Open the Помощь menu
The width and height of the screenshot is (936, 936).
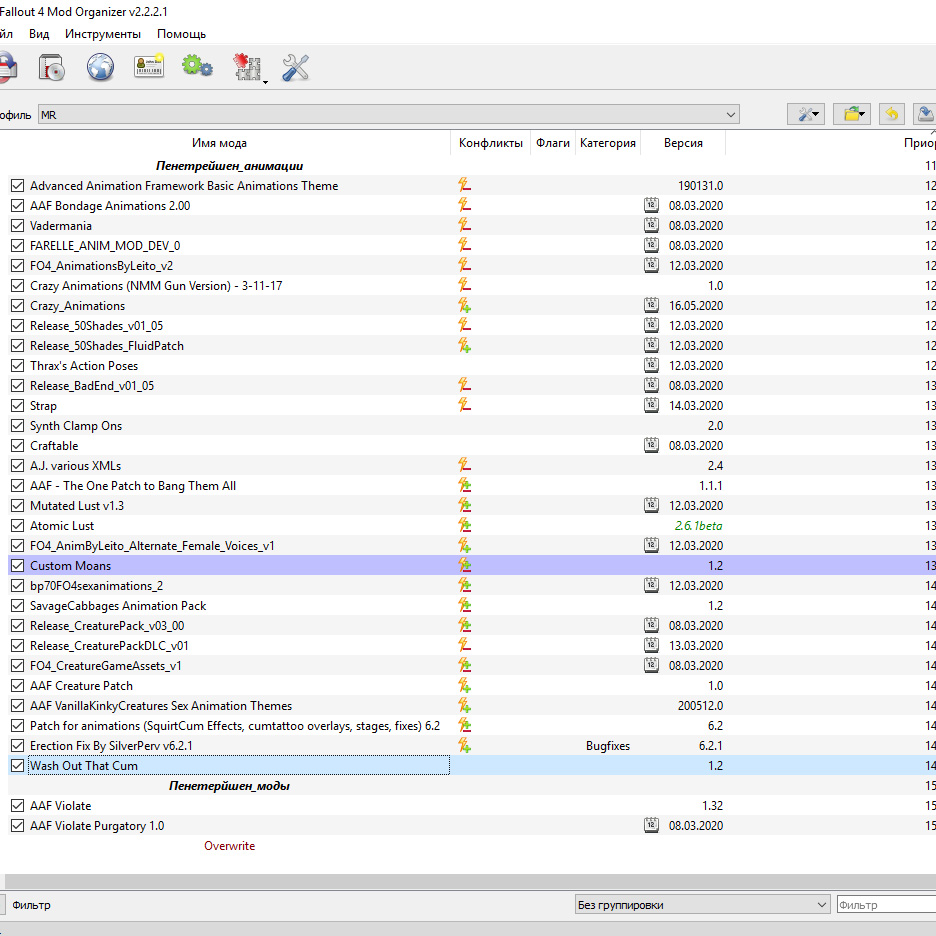click(x=181, y=34)
